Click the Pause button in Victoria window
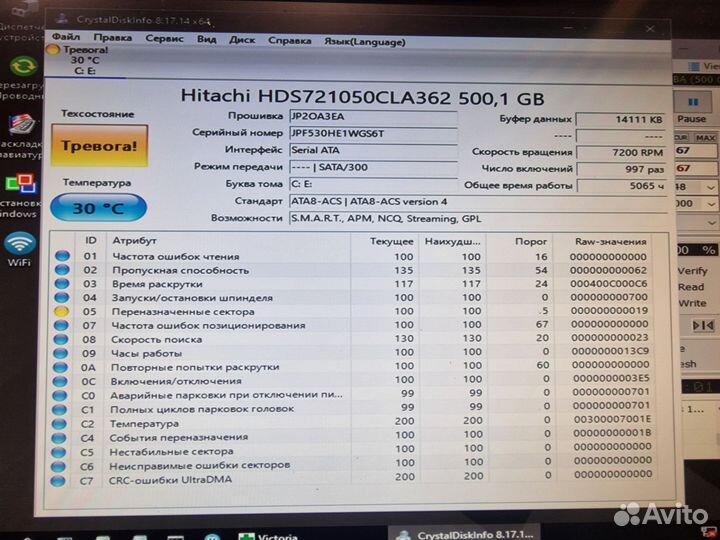 coord(692,109)
